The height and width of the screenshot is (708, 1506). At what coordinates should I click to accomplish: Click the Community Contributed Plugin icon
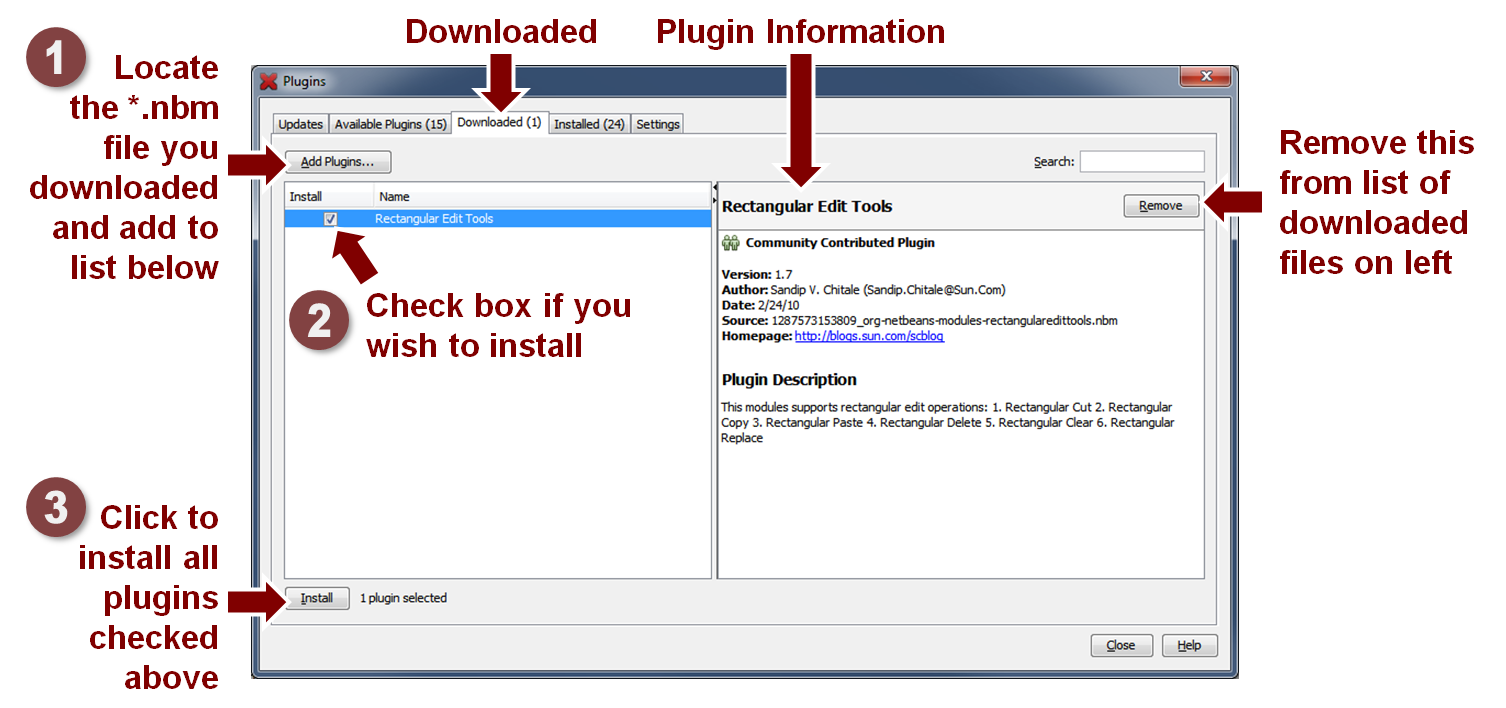pyautogui.click(x=729, y=242)
